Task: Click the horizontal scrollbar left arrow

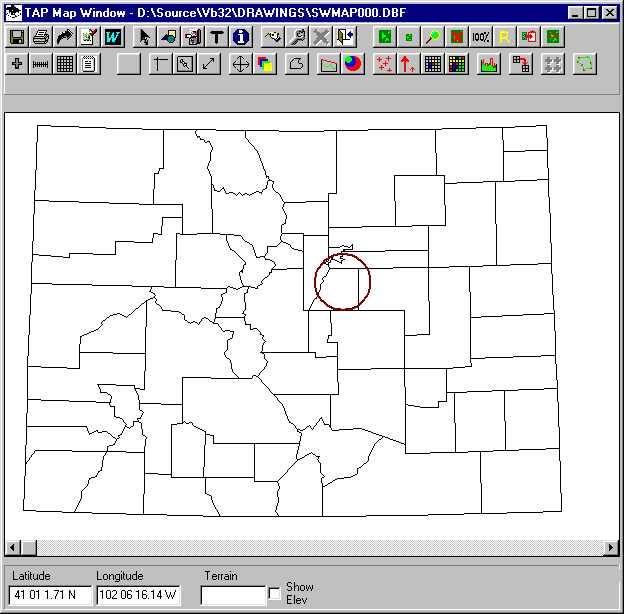Action: pos(13,548)
